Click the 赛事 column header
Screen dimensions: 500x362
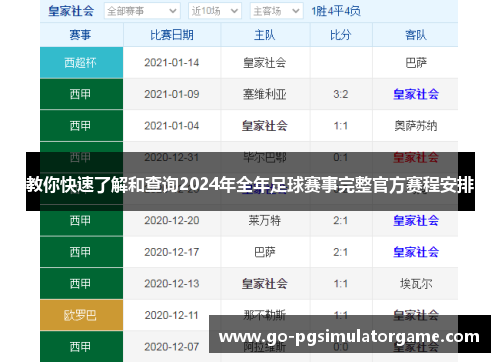(80, 35)
